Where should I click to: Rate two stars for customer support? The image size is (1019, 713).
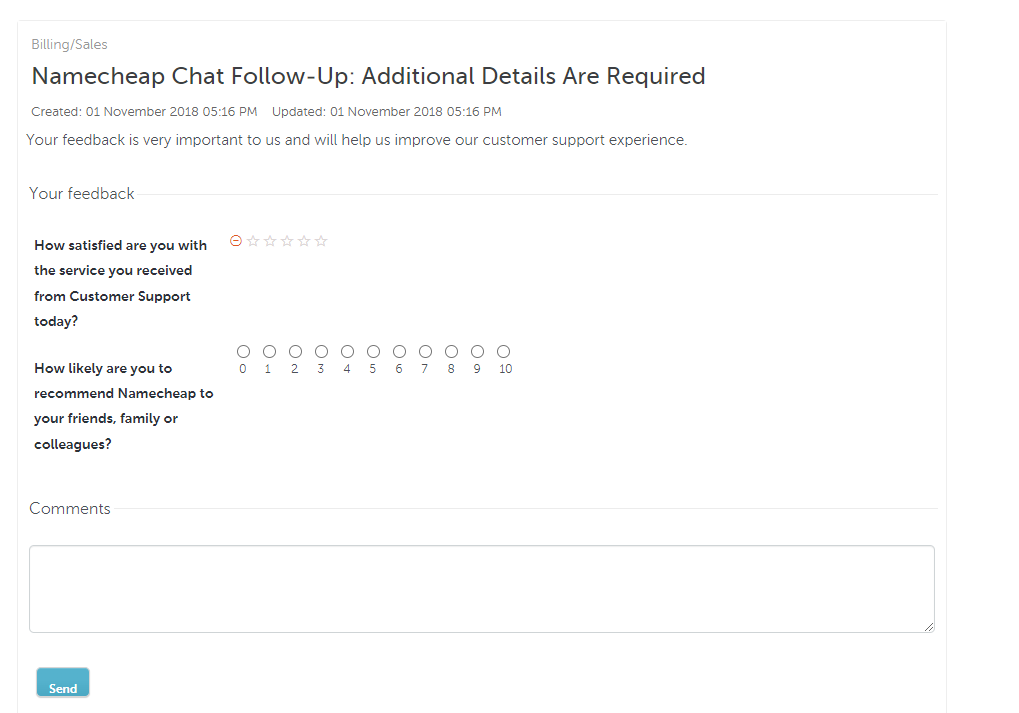[270, 241]
